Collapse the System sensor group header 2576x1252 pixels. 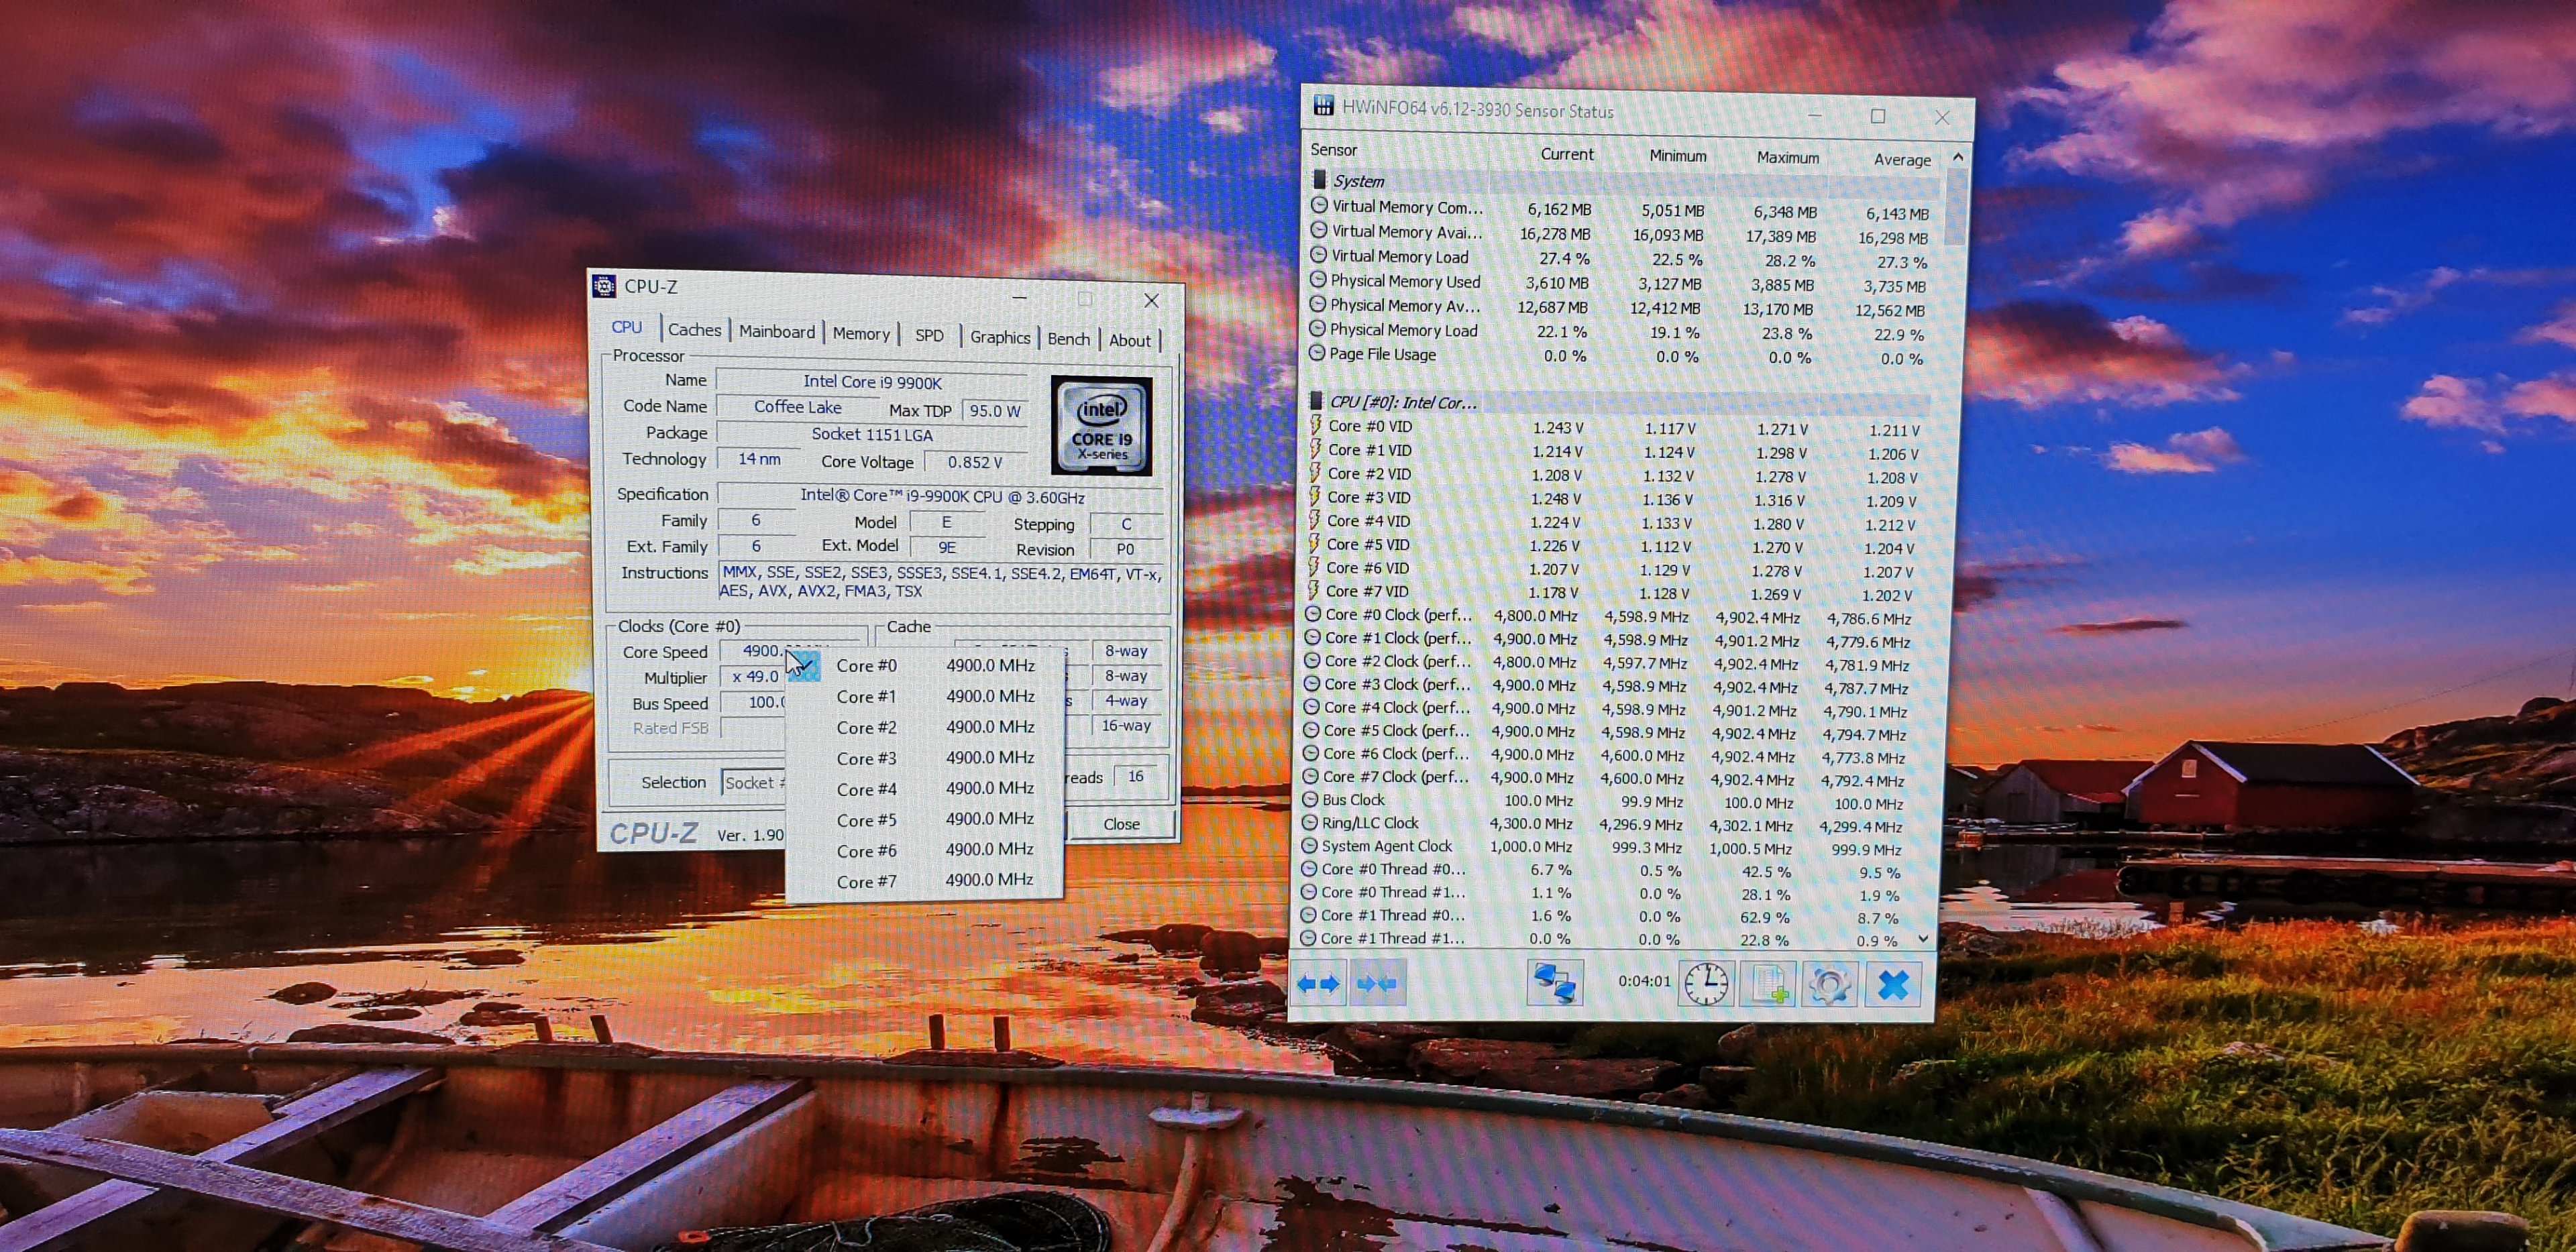point(1358,181)
